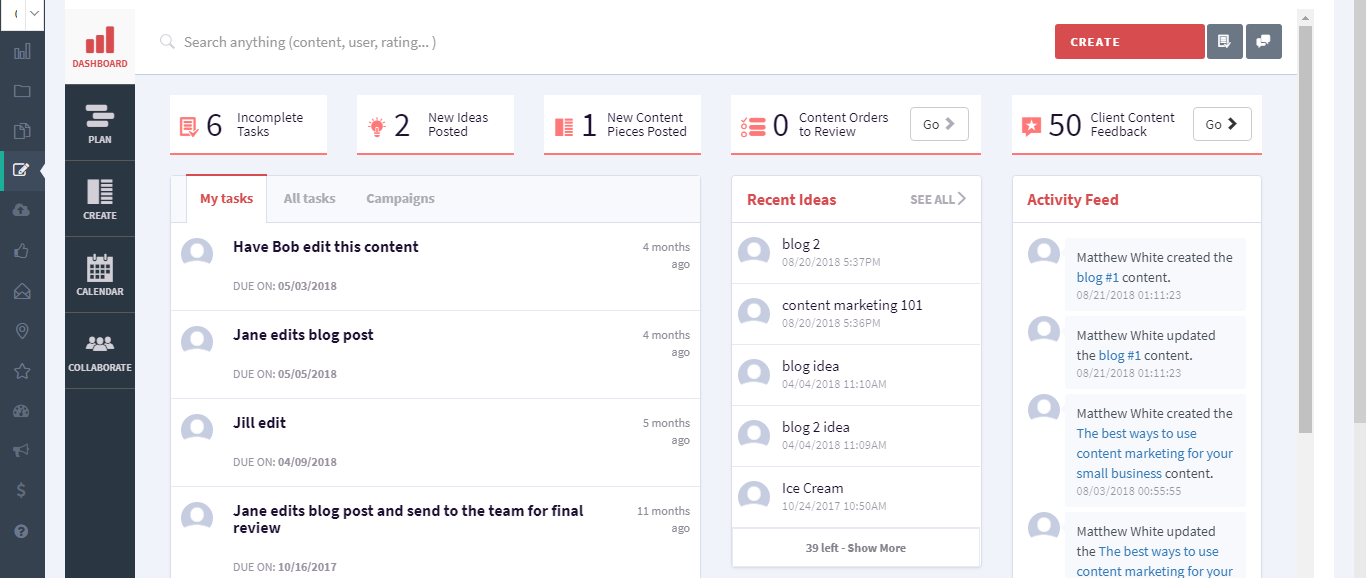
Task: Open the help question mark icon
Action: click(21, 531)
